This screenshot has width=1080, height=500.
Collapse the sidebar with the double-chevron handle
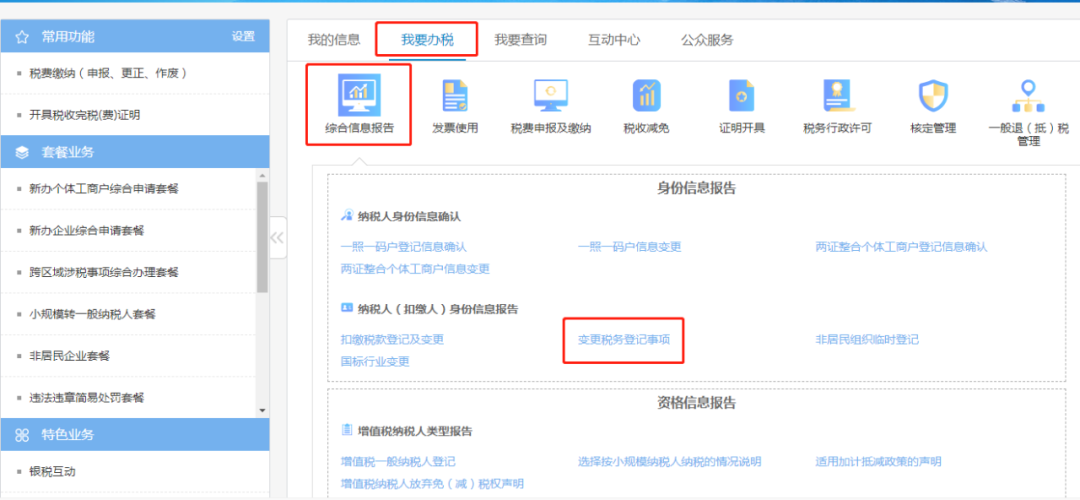click(x=277, y=238)
